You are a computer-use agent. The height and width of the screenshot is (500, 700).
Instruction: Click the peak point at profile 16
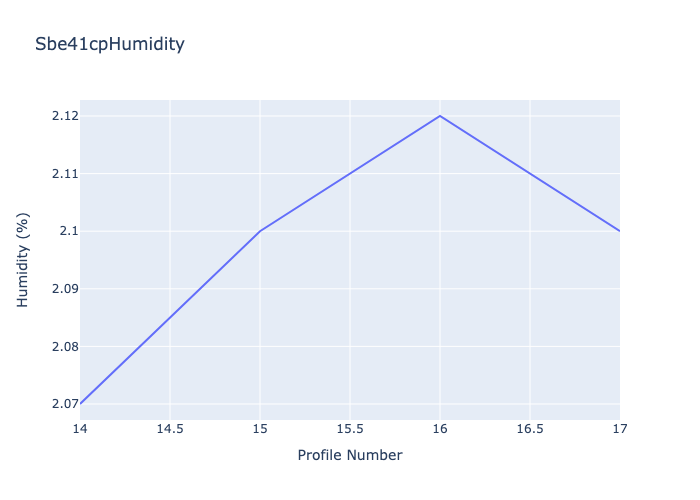click(440, 116)
